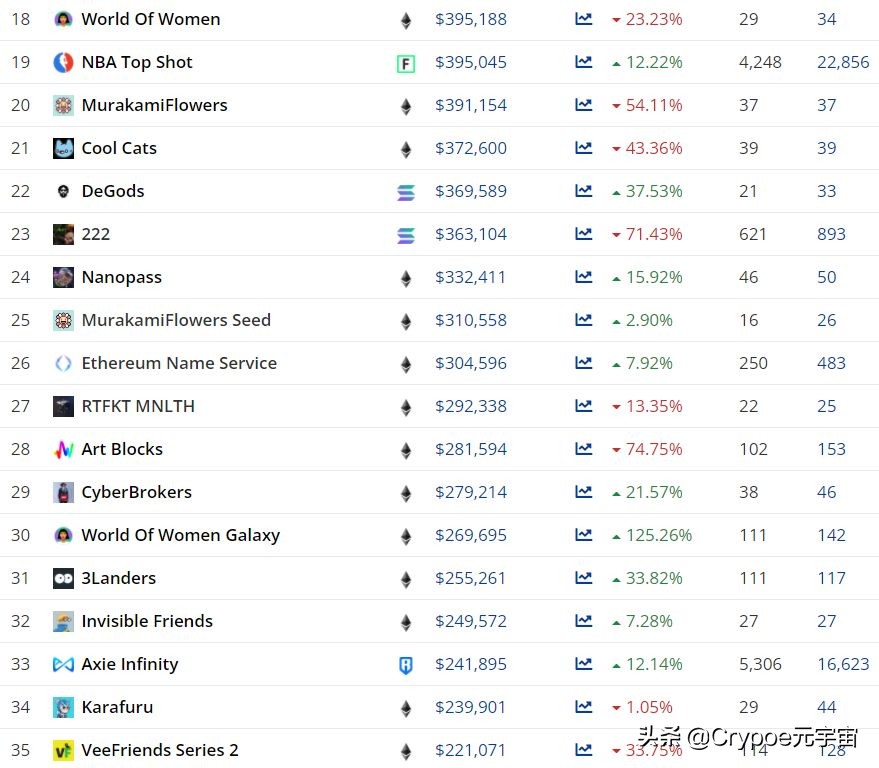Click the Ethereum icon in the Cool Cats row

(x=406, y=149)
